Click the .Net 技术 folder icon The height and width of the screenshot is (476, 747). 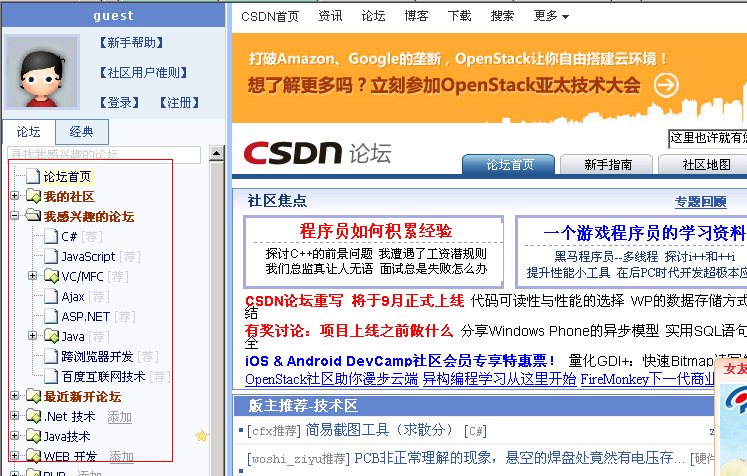point(33,415)
